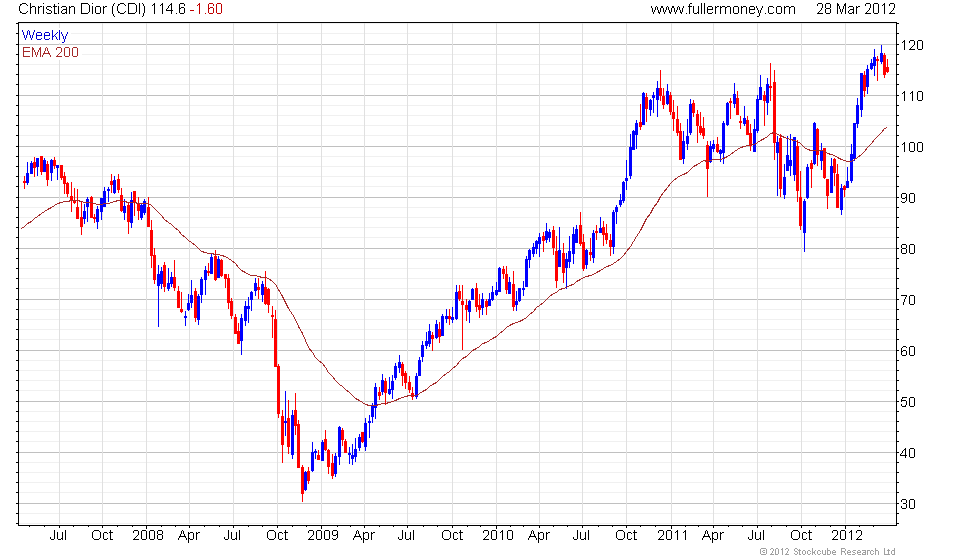The height and width of the screenshot is (560, 980).
Task: Click the 2011 year label on time axis
Action: click(x=672, y=536)
